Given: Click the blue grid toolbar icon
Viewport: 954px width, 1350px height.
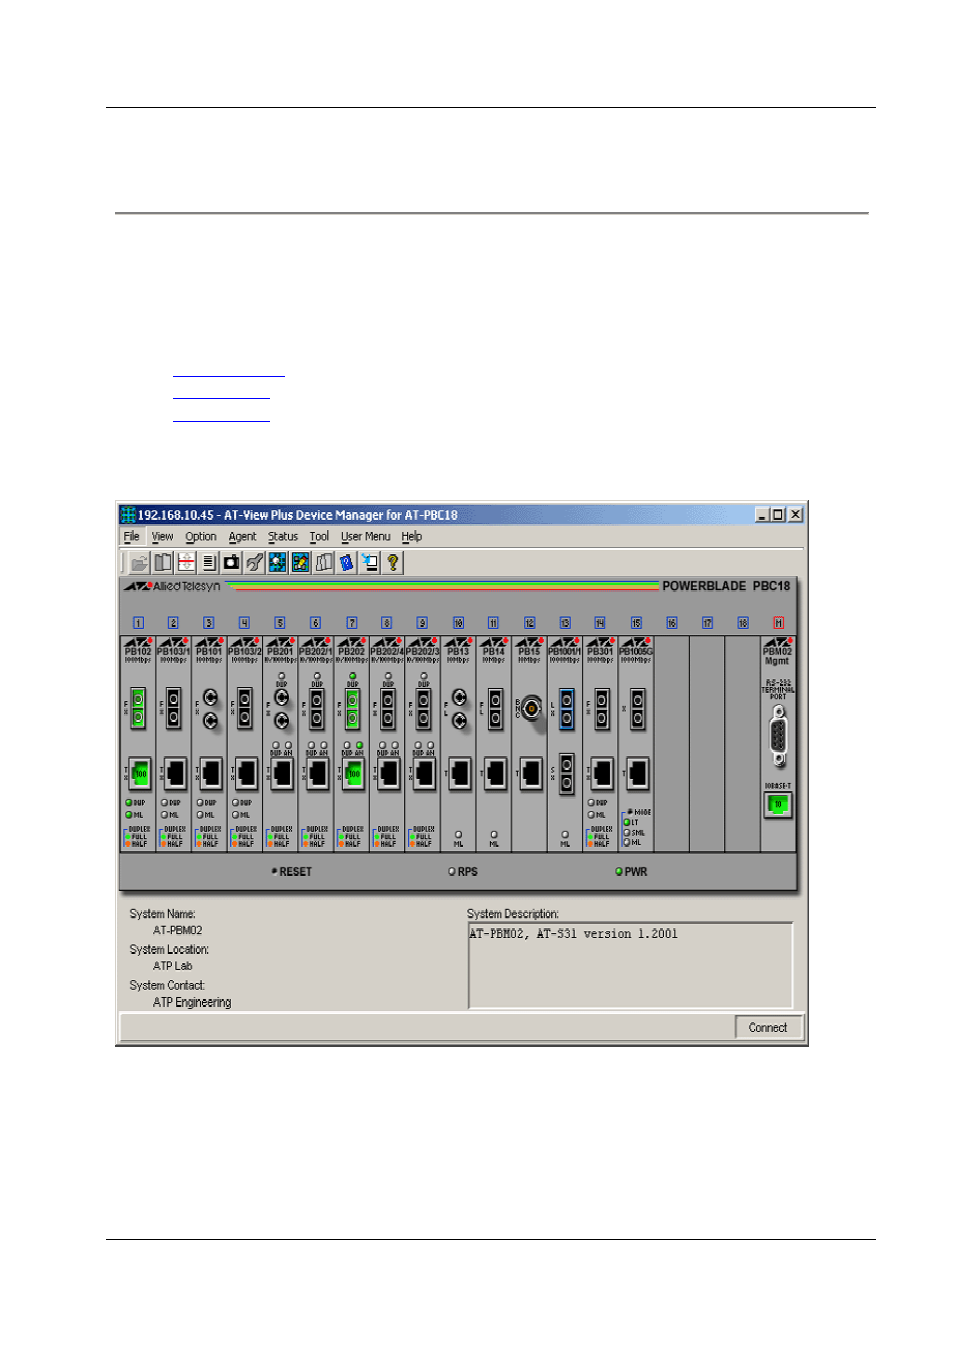Looking at the screenshot, I should [278, 563].
